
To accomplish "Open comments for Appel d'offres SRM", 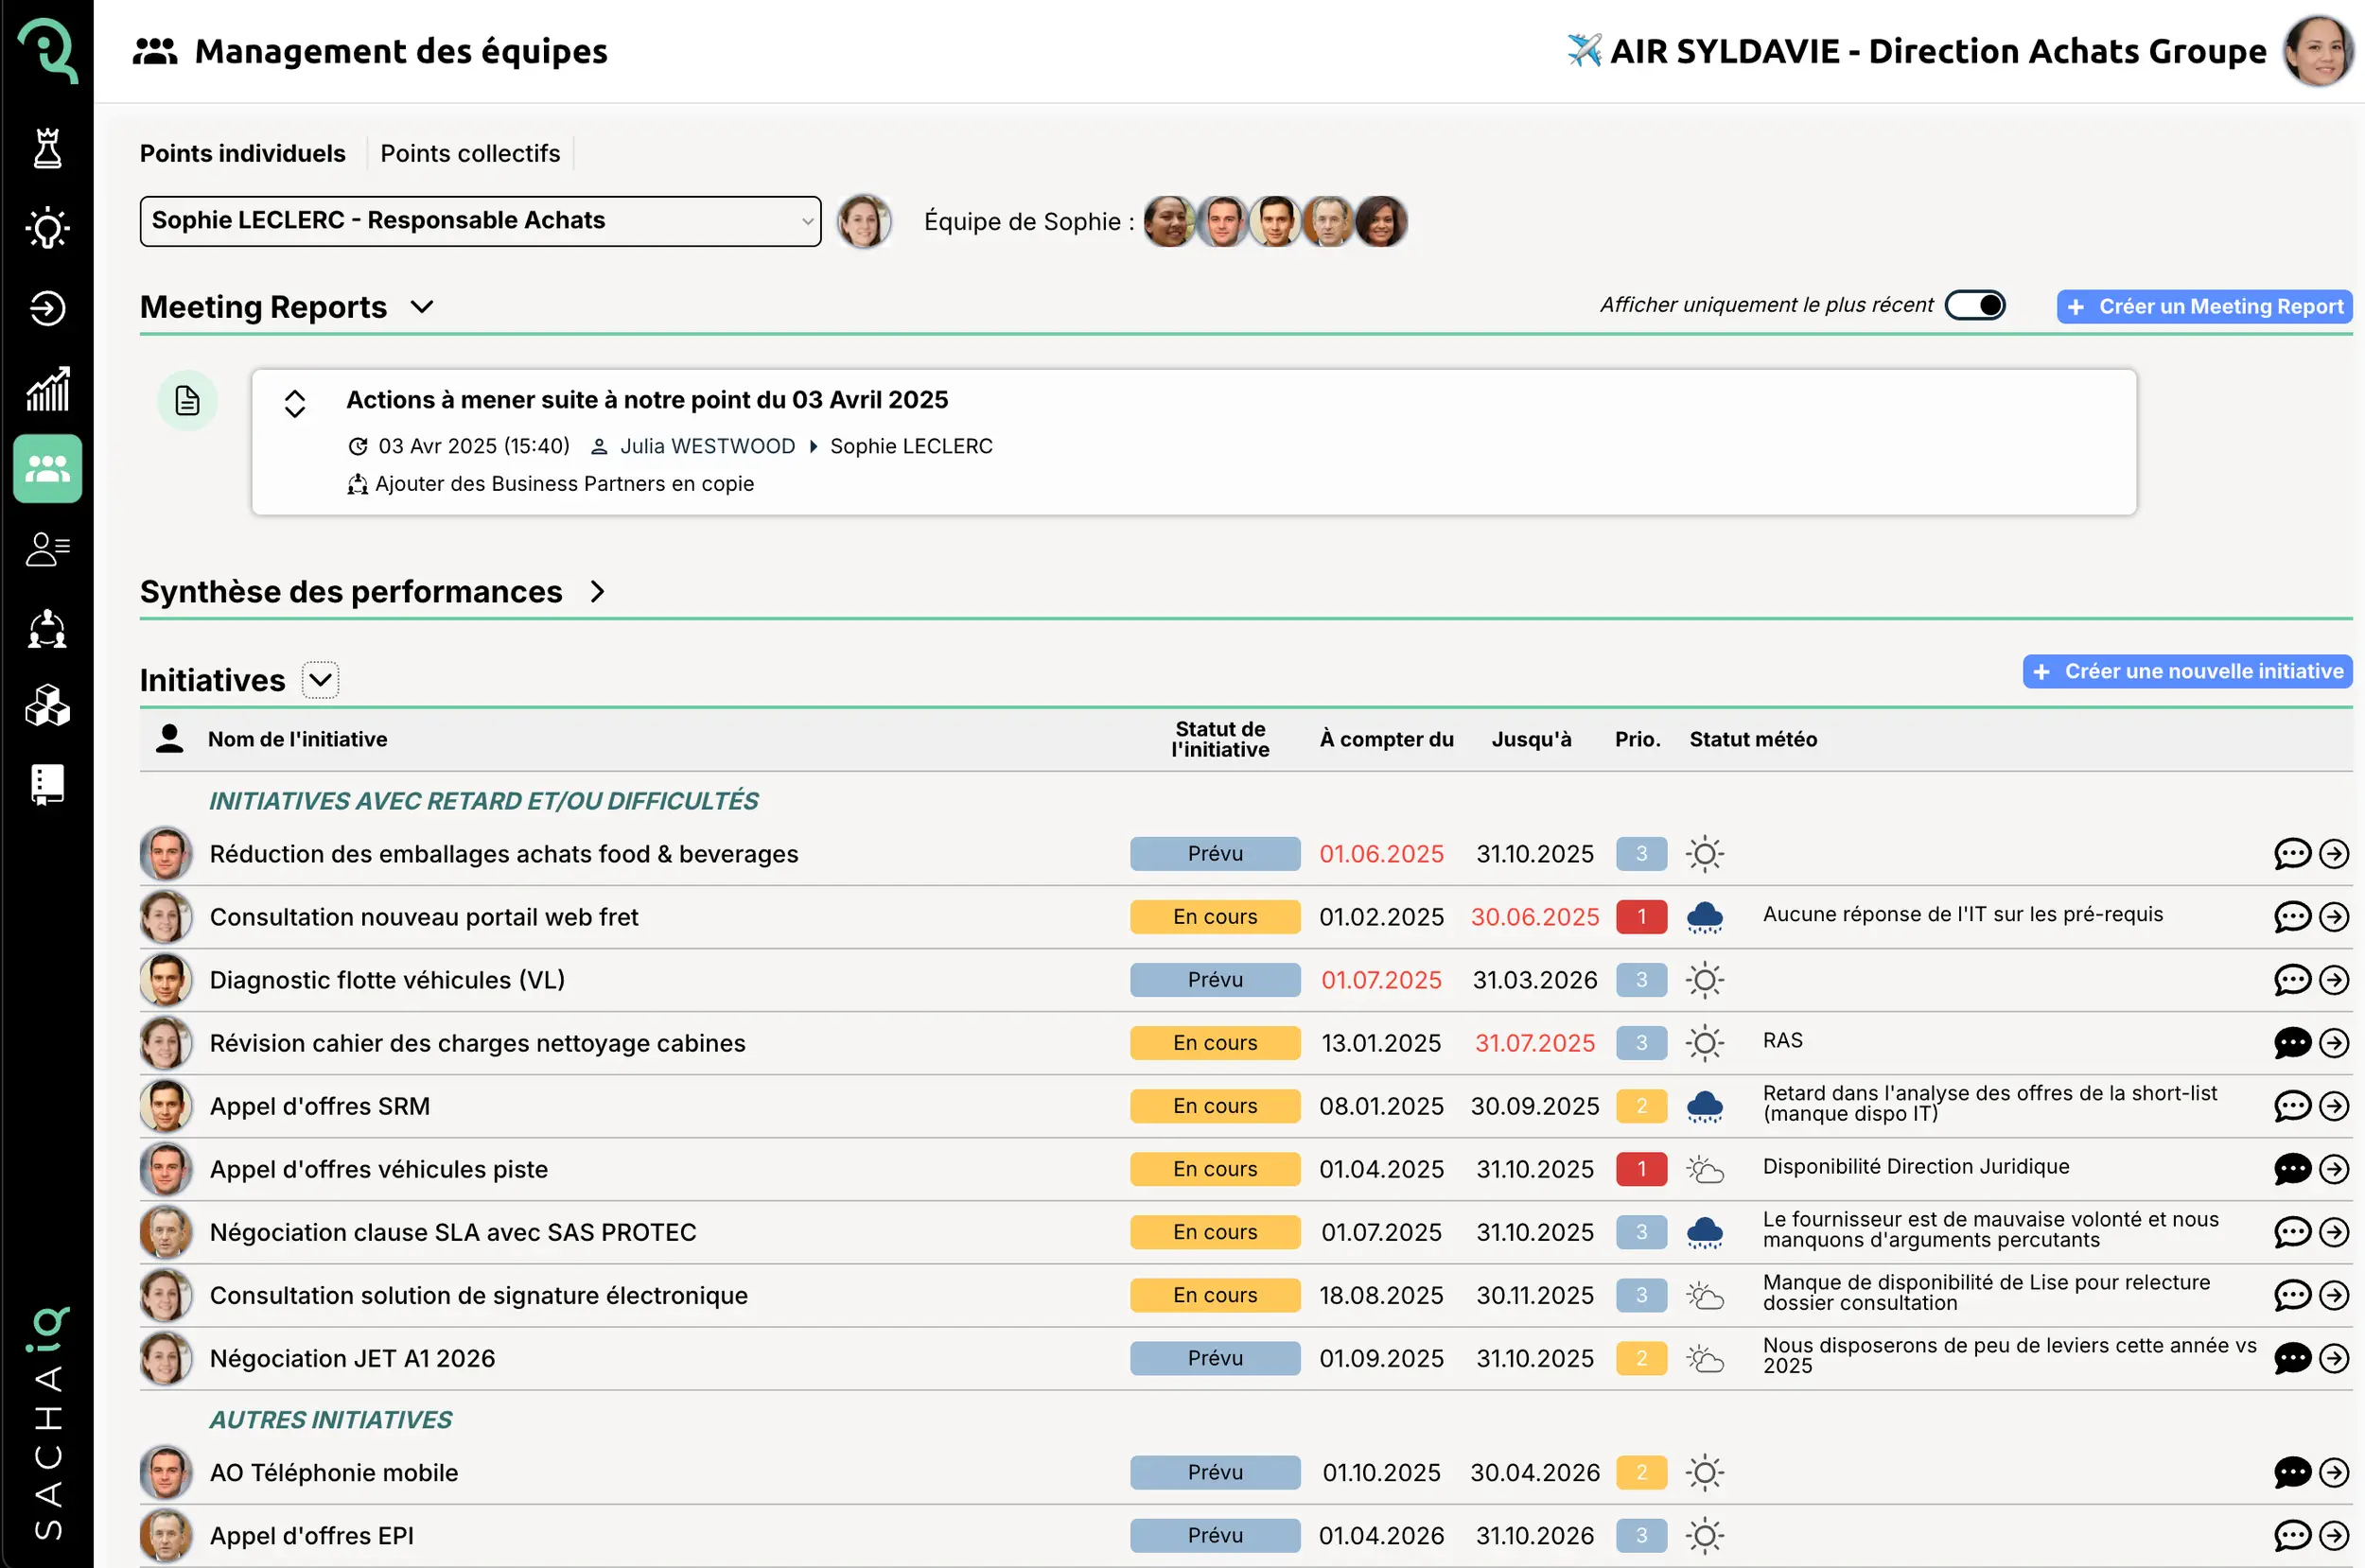I will pyautogui.click(x=2291, y=1106).
